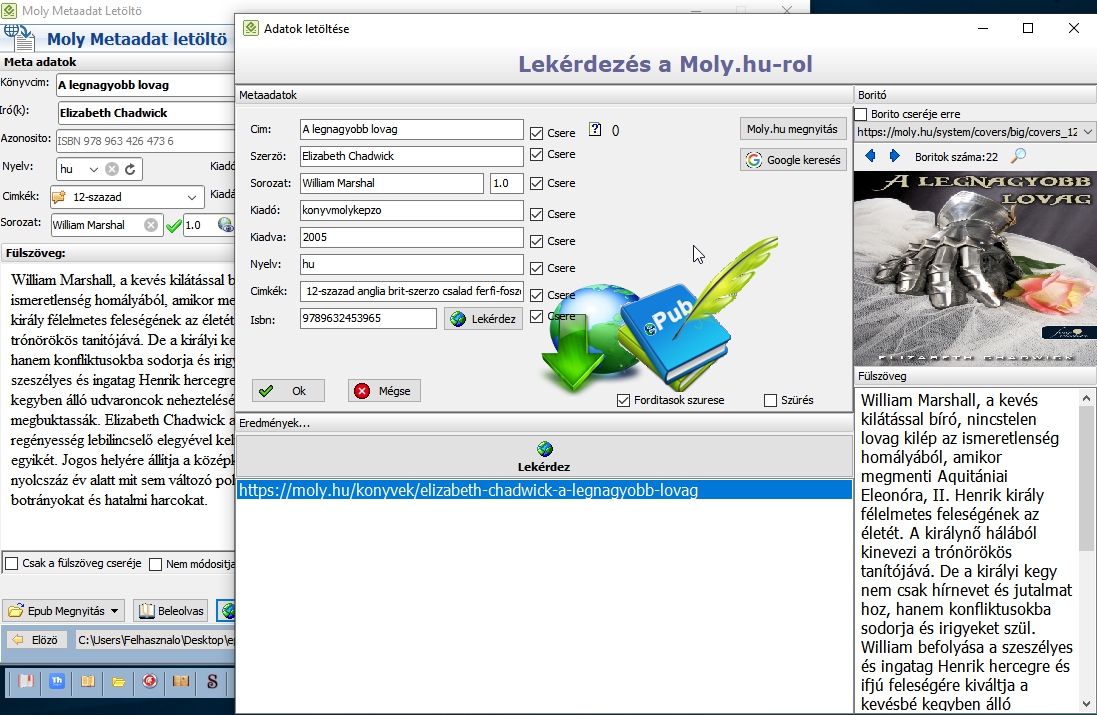The height and width of the screenshot is (715, 1097).
Task: Click the series number field 1.0 in dialog
Action: (x=506, y=183)
